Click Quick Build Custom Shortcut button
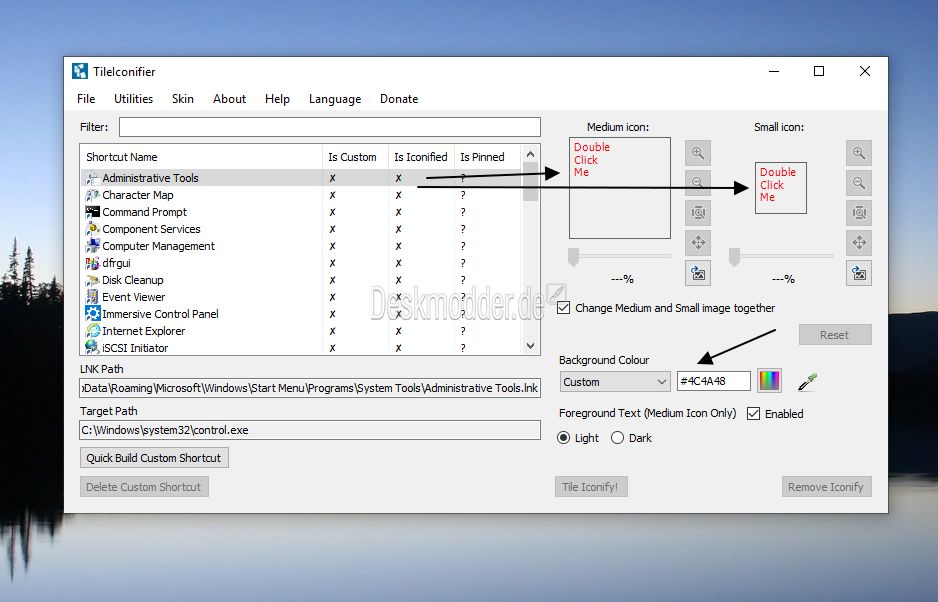The height and width of the screenshot is (602, 938). click(x=154, y=458)
